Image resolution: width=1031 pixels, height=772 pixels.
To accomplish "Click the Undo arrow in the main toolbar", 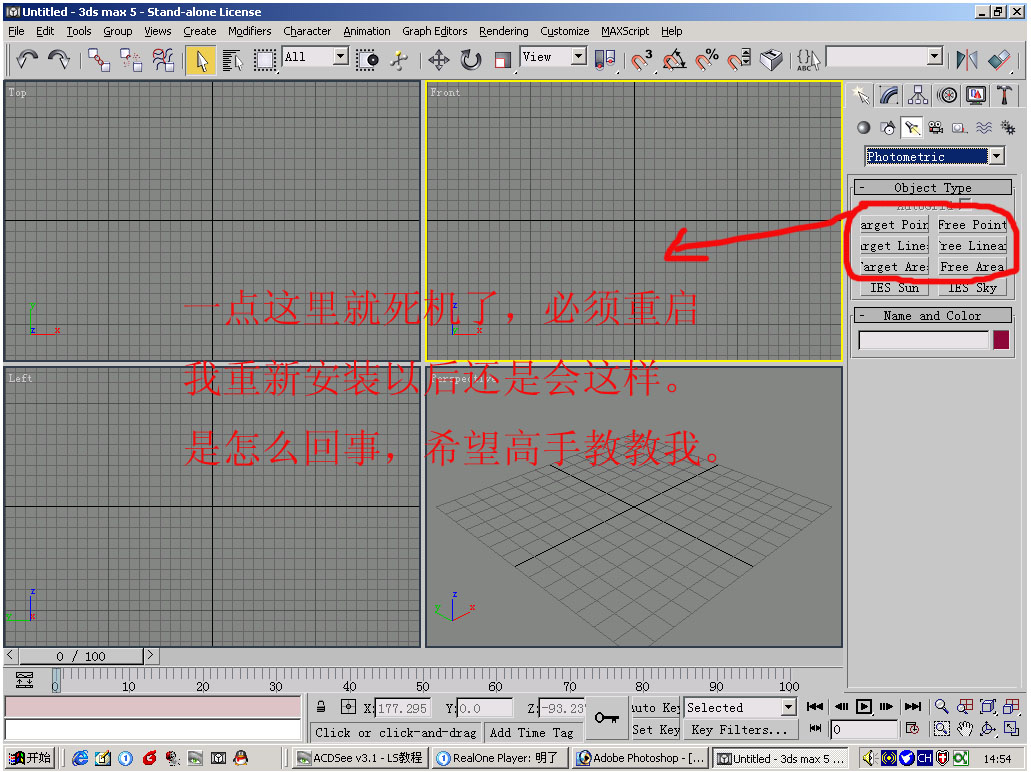I will (27, 59).
